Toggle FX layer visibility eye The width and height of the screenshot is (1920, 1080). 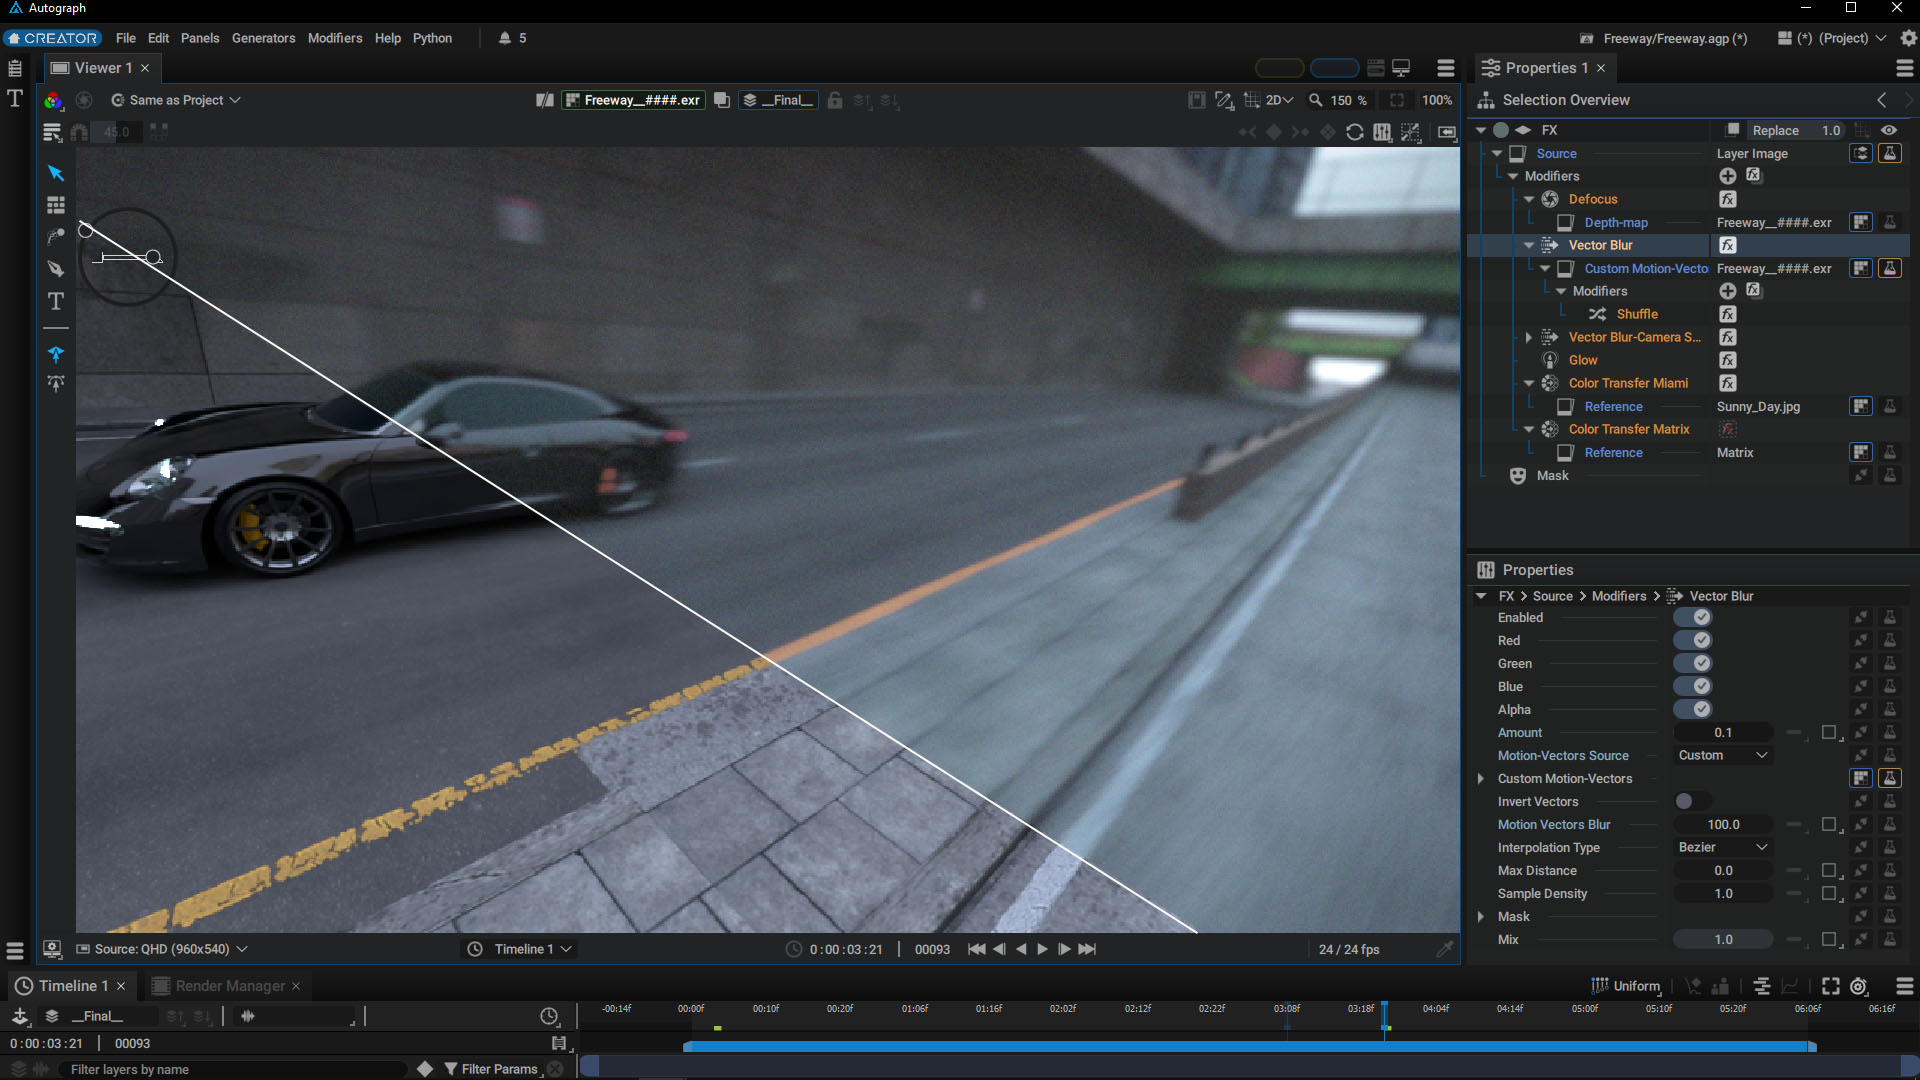click(1888, 130)
